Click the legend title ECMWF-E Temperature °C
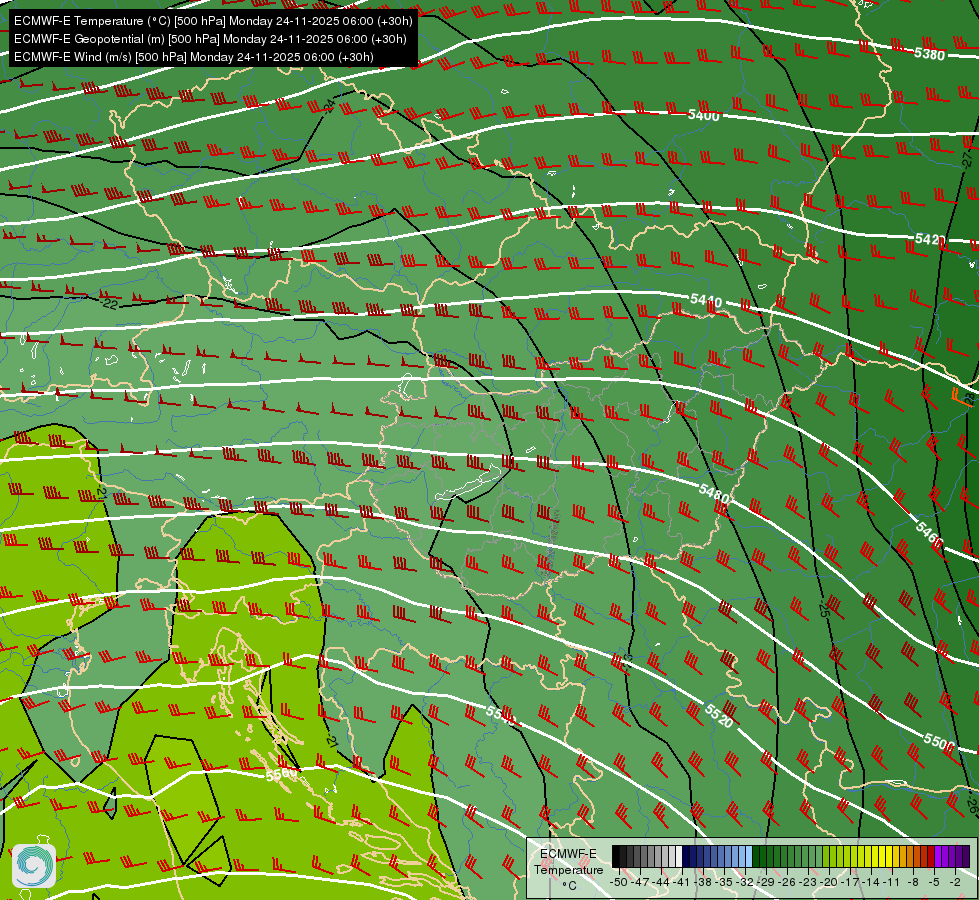 point(568,870)
